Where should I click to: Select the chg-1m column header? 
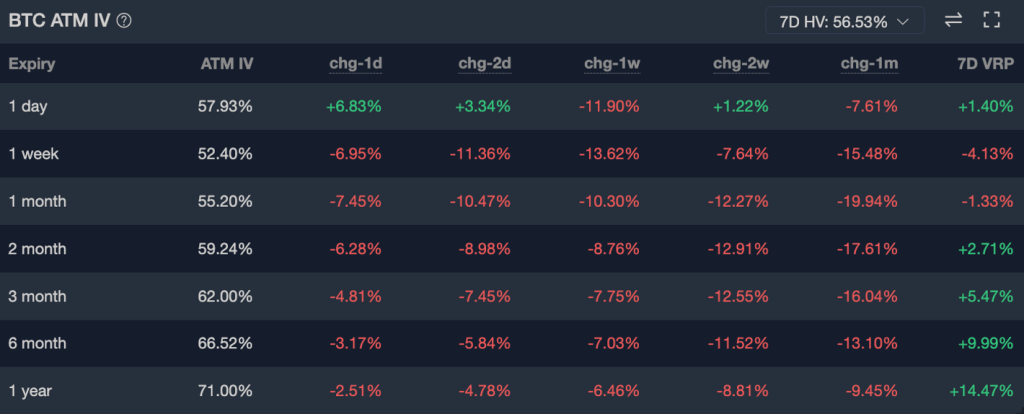[x=869, y=64]
